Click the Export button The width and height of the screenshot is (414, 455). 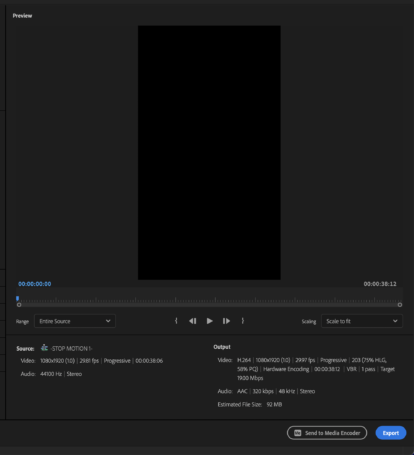391,433
